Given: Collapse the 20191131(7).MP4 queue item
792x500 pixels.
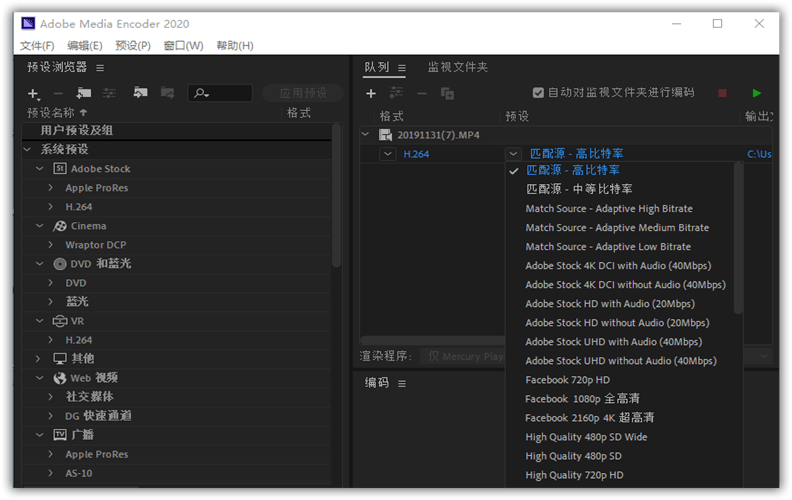Looking at the screenshot, I should (x=365, y=134).
